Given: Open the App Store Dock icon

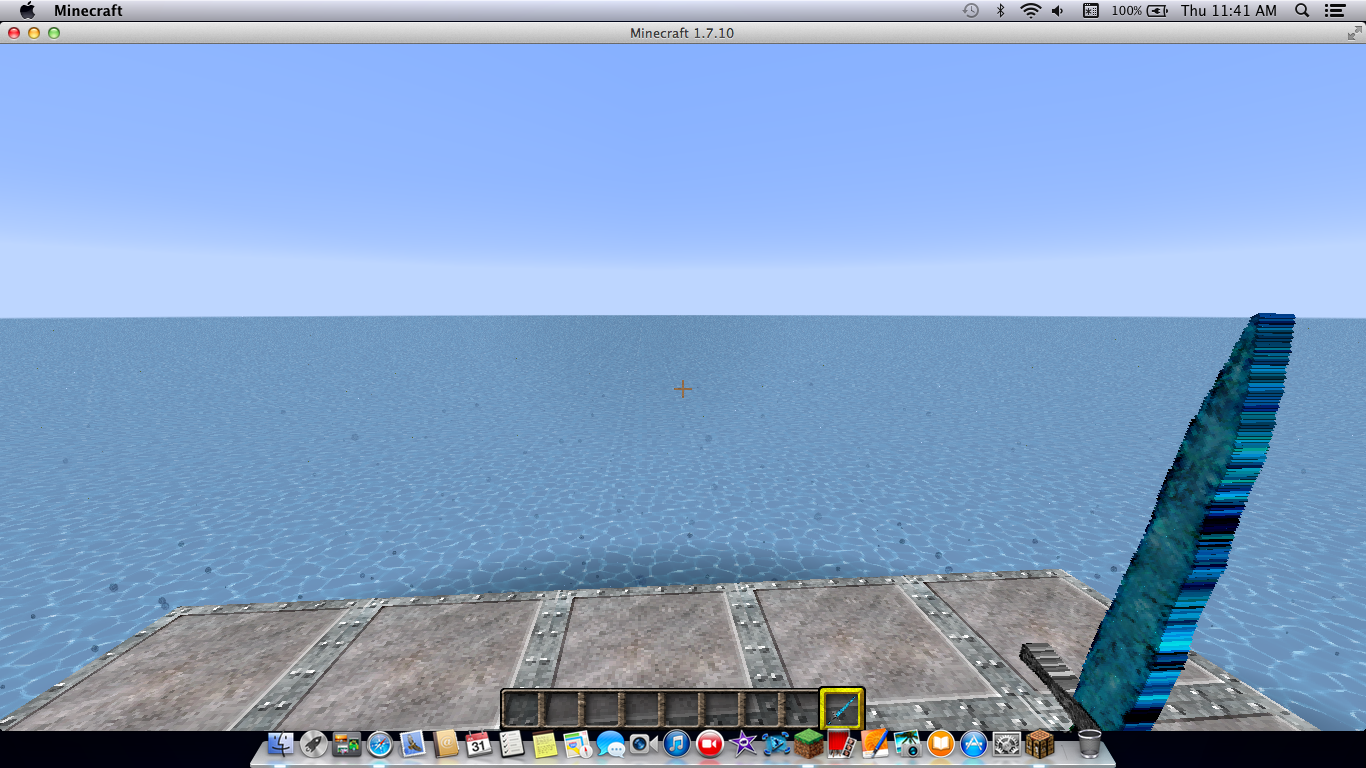Looking at the screenshot, I should (x=974, y=744).
